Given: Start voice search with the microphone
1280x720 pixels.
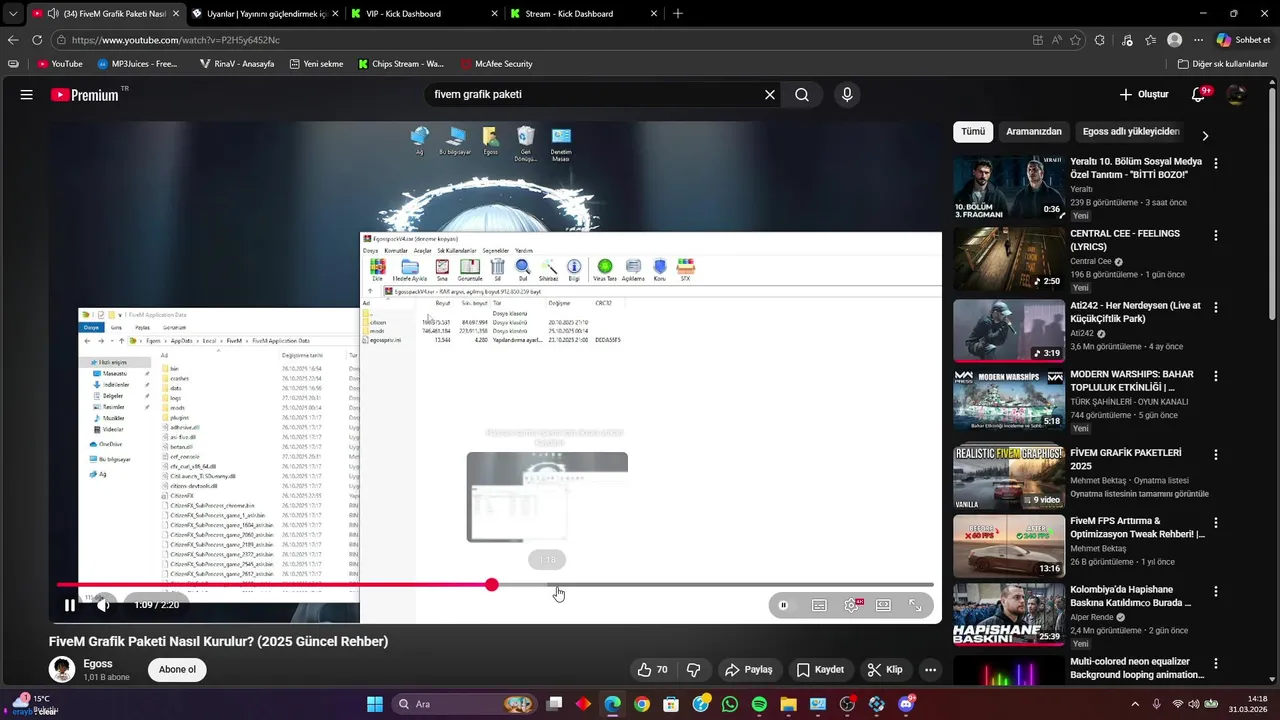Looking at the screenshot, I should click(x=847, y=95).
